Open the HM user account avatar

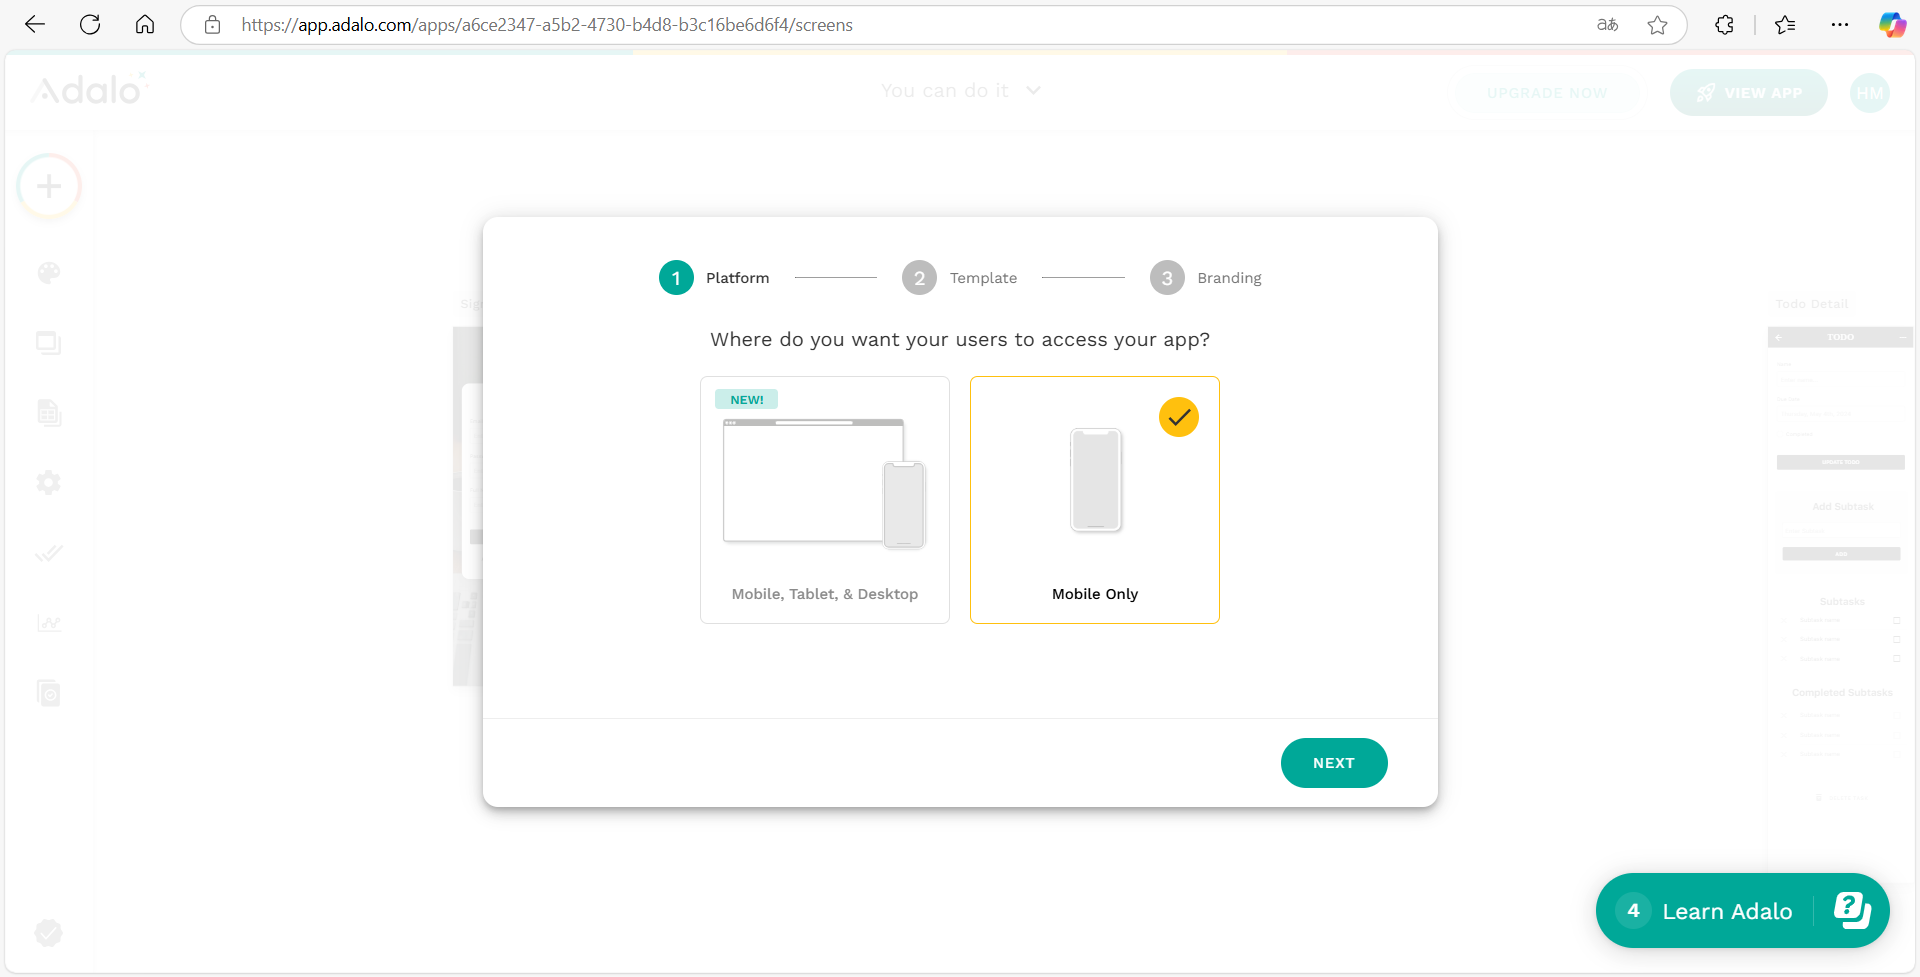point(1870,93)
